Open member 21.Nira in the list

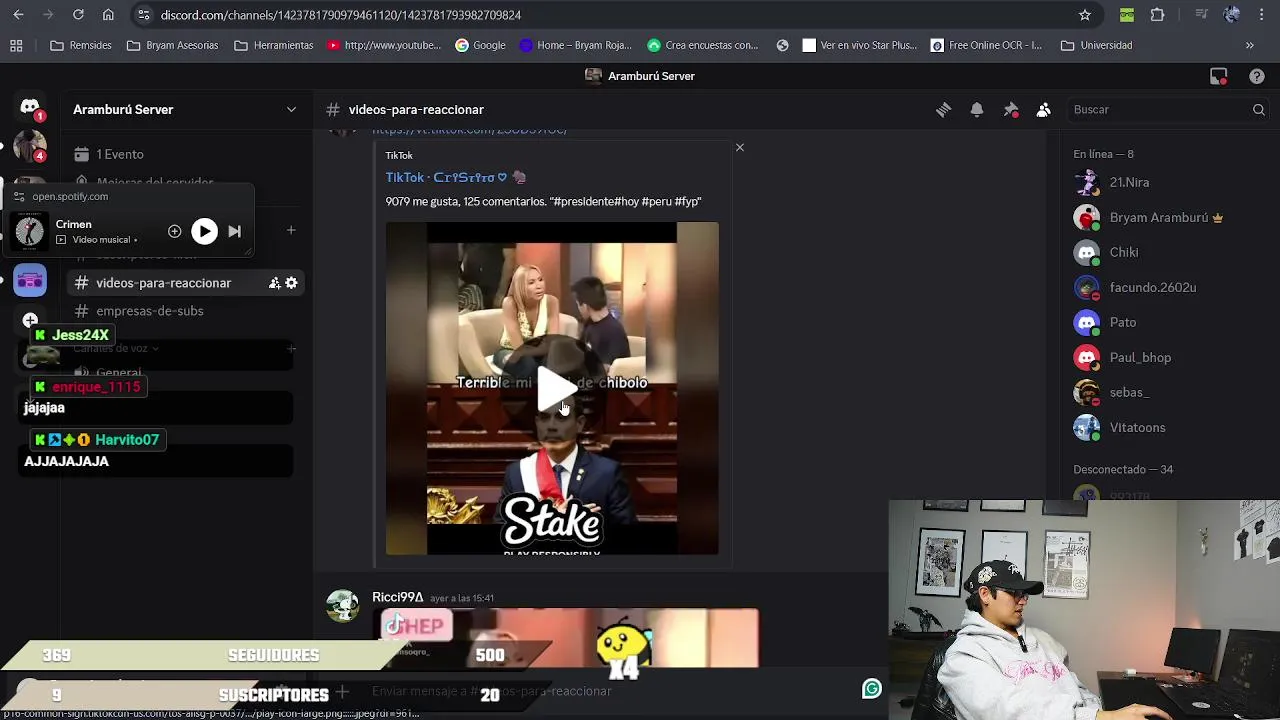pos(1129,182)
